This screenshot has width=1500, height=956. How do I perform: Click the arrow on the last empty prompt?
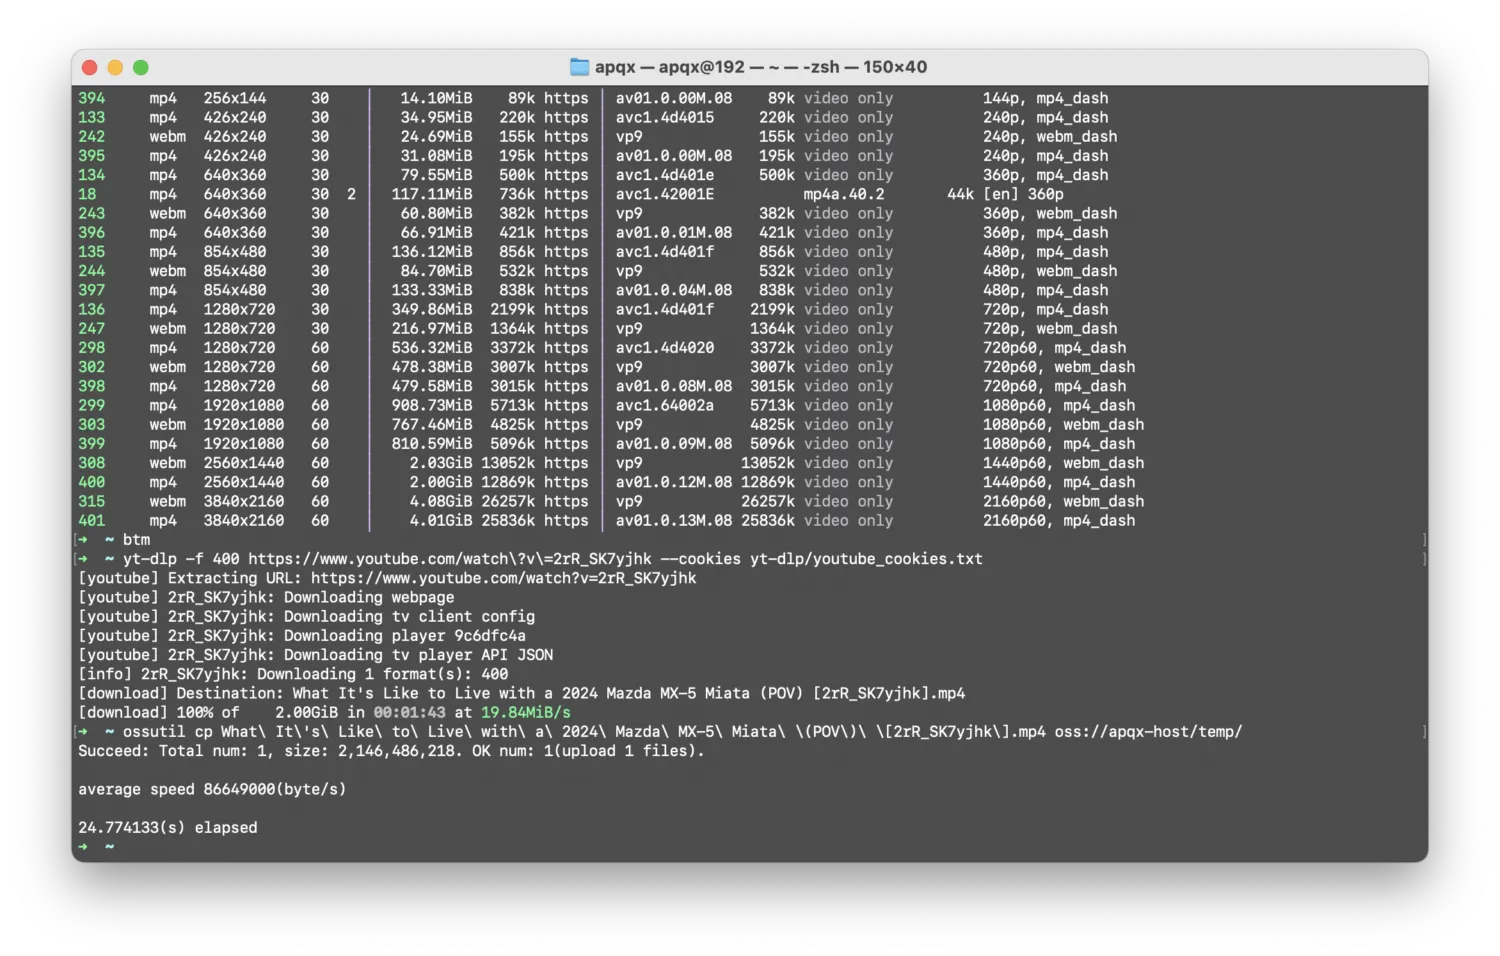[83, 847]
